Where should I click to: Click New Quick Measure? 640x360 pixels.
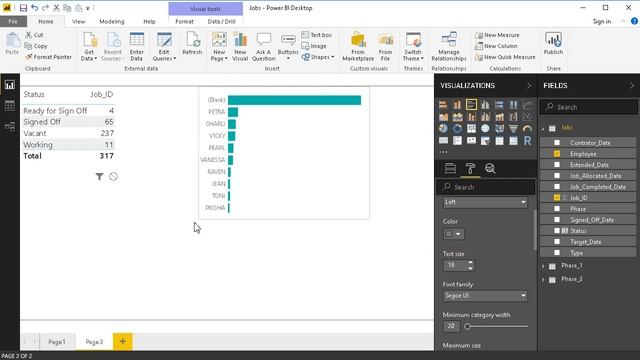(x=505, y=57)
